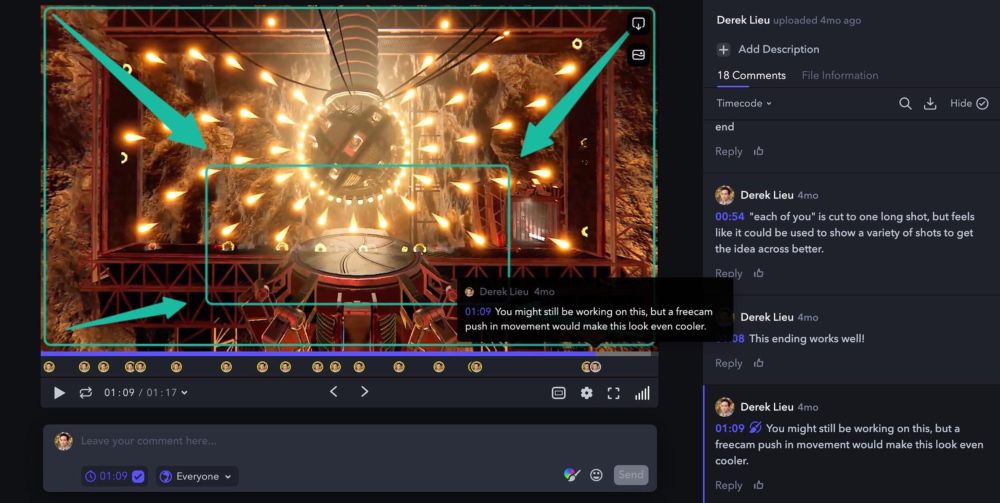
Task: Open the Everyone visibility dropdown
Action: [196, 476]
